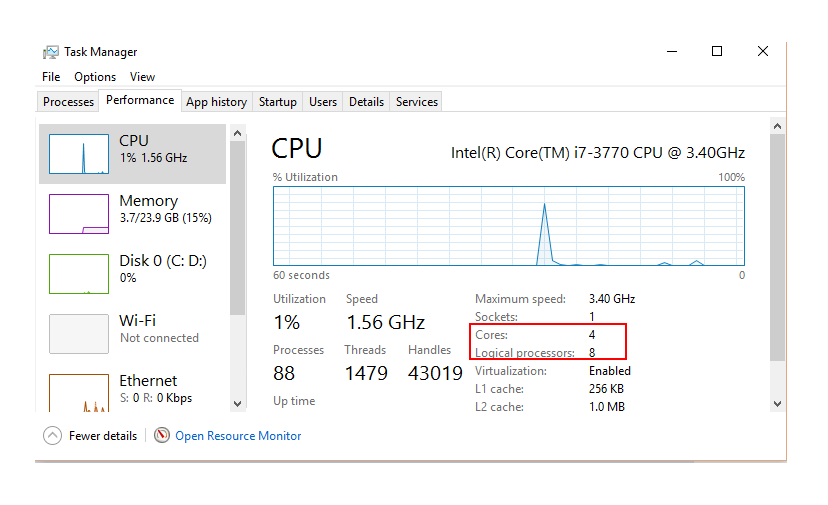The image size is (828, 505).
Task: Select the Memory usage graph thumbnail
Action: pyautogui.click(x=79, y=214)
